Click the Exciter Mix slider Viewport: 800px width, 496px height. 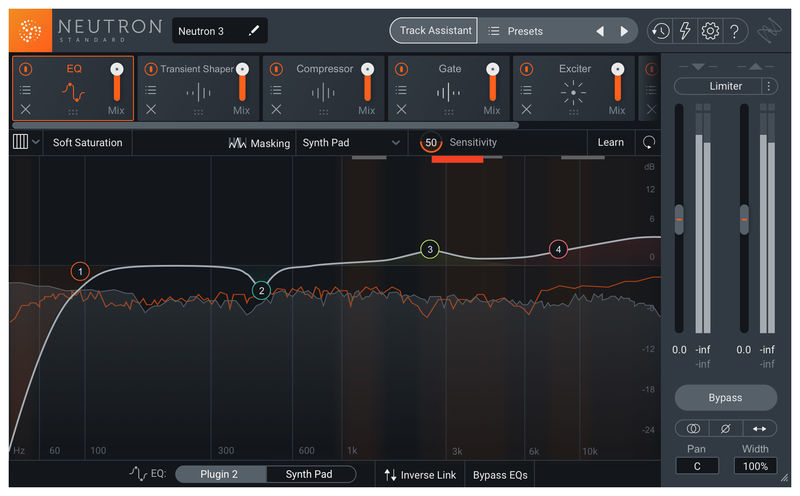click(x=617, y=82)
